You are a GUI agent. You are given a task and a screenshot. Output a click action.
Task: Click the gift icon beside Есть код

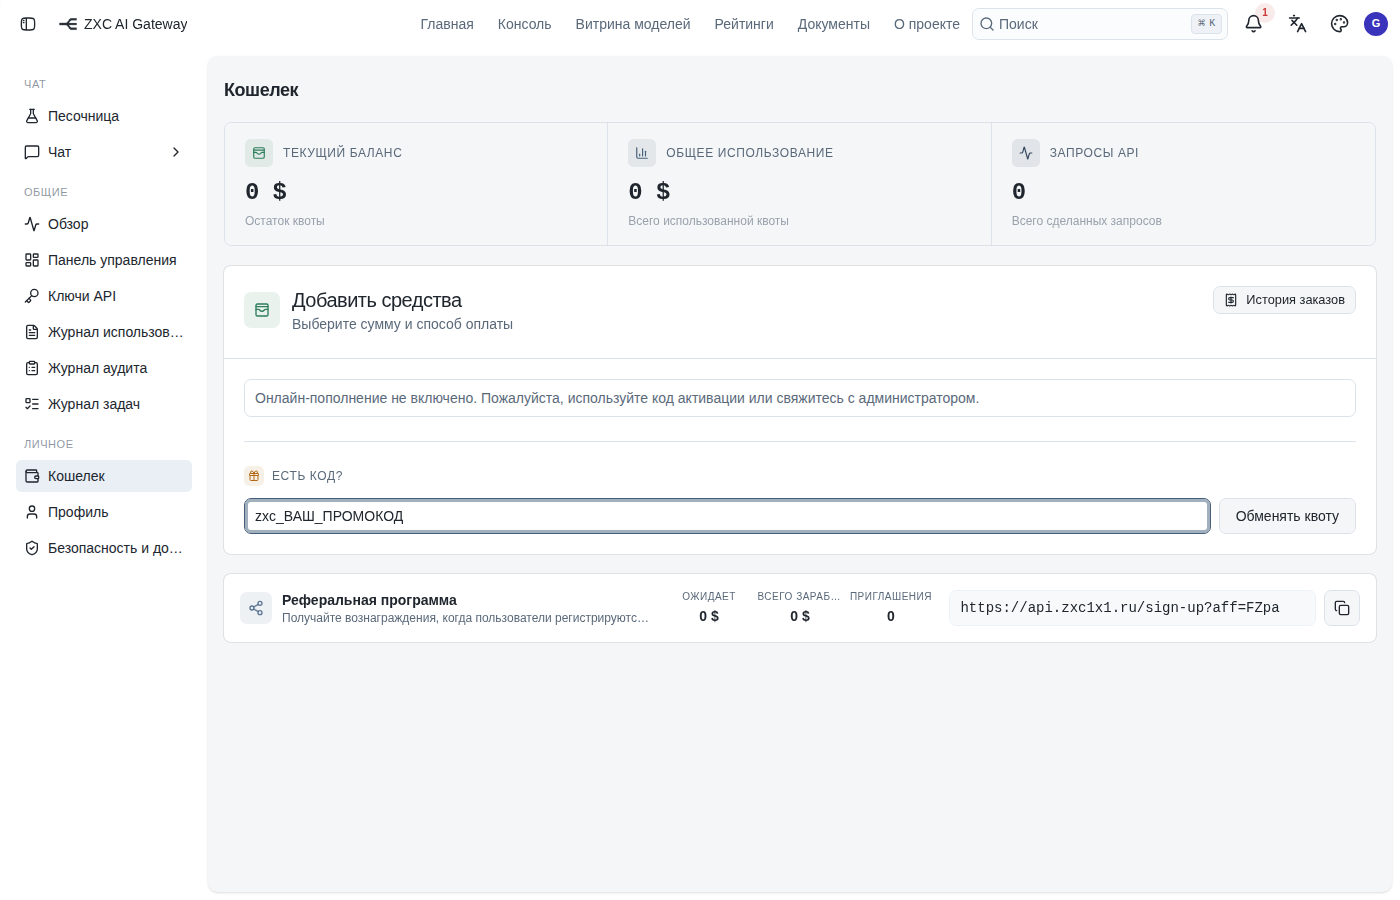click(254, 476)
